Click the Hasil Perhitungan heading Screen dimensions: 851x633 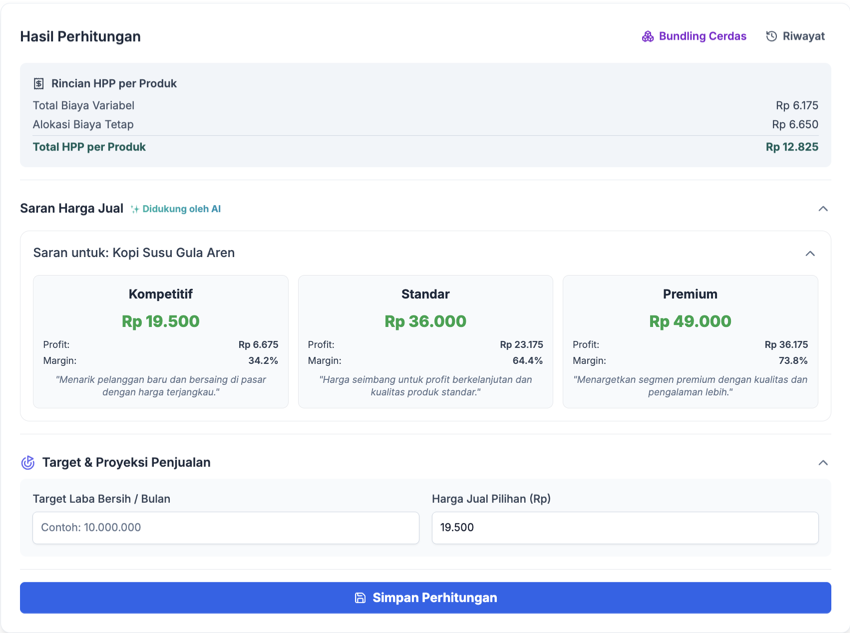(x=80, y=36)
